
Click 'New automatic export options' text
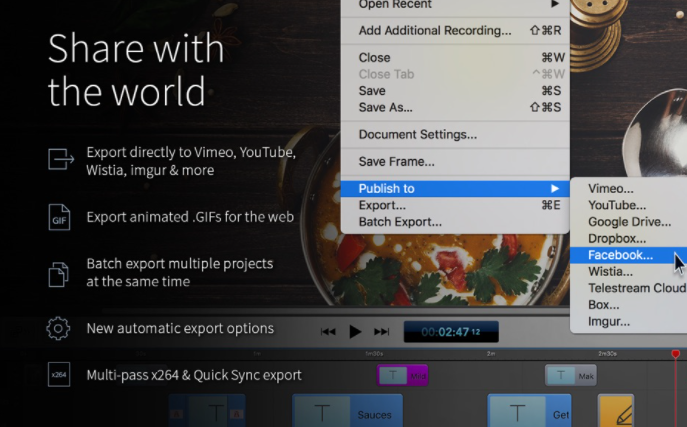180,328
